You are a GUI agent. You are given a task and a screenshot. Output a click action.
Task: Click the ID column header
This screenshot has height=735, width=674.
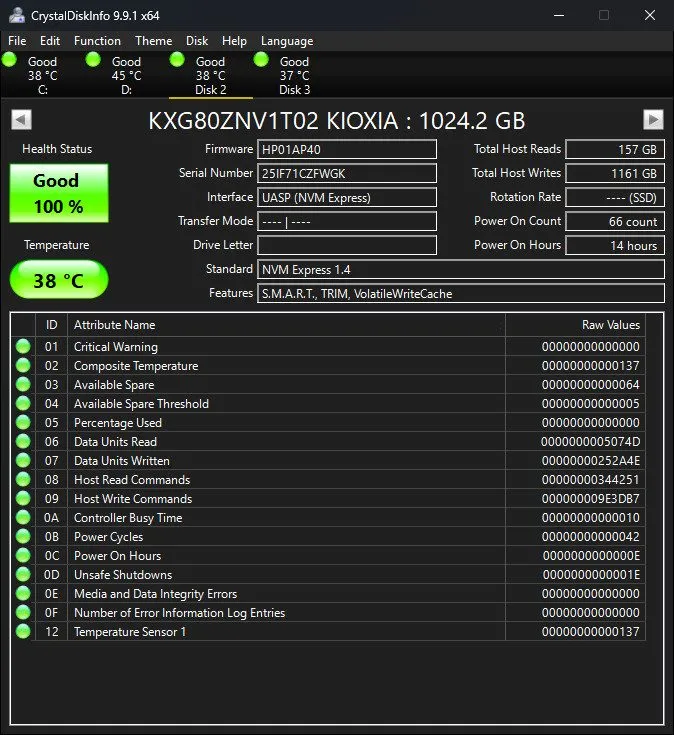click(52, 325)
